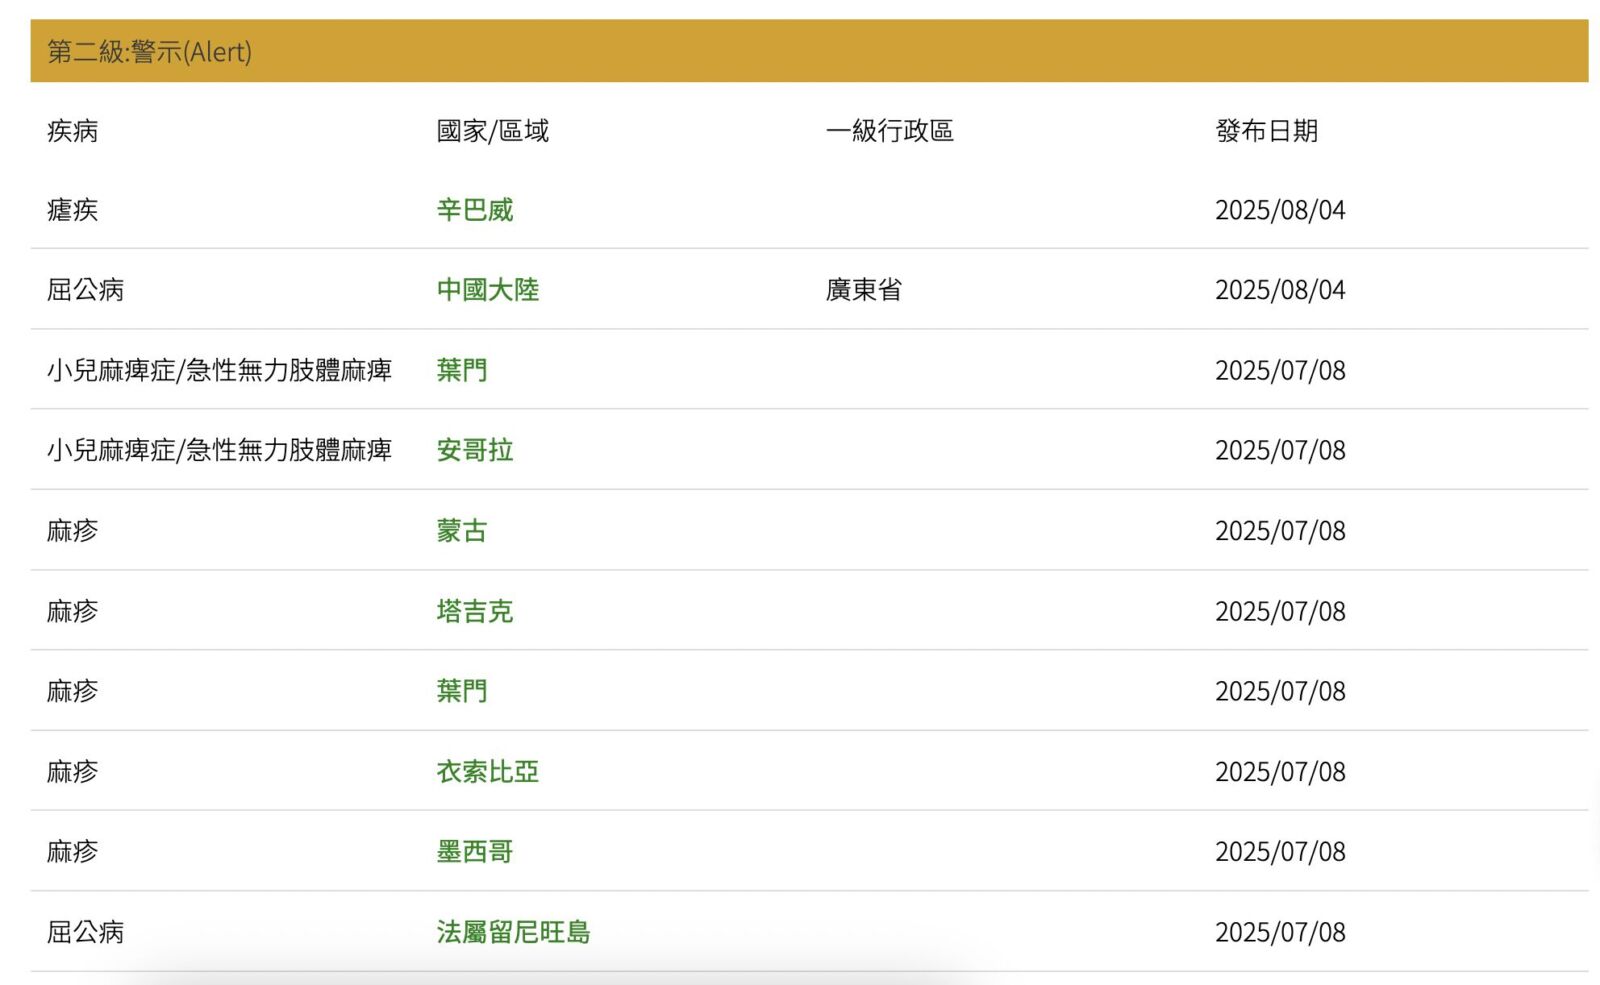Click the 廣東省 cell
The image size is (1600, 985).
click(x=863, y=290)
